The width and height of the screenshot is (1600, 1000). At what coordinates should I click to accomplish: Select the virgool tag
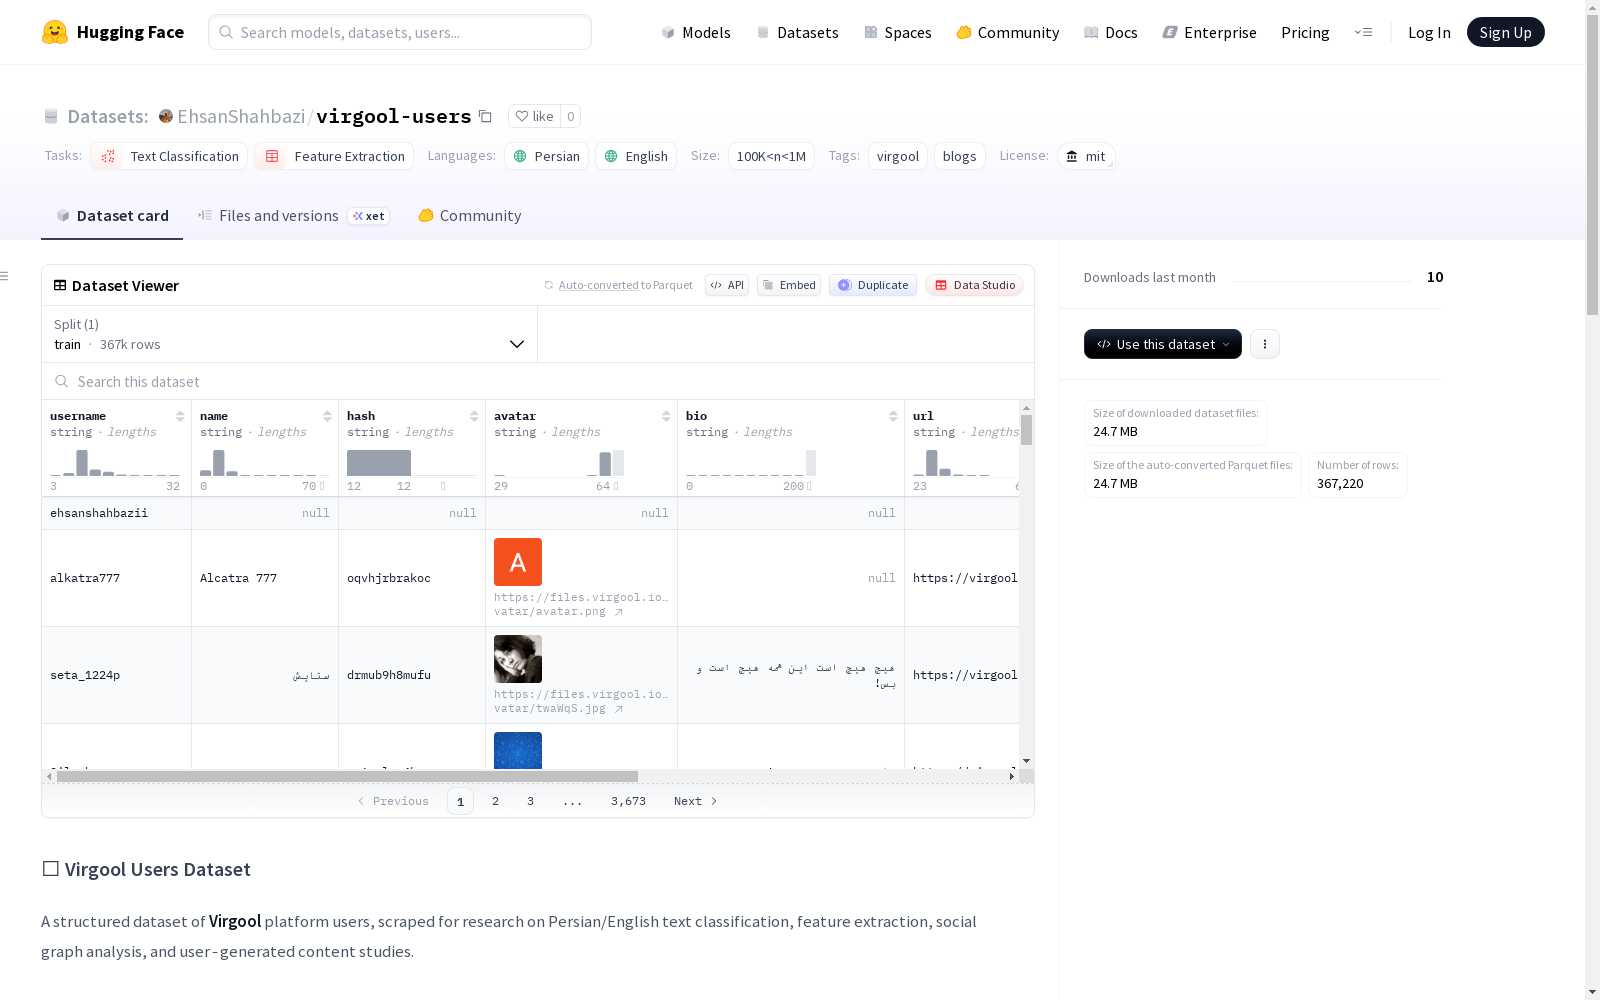[x=898, y=156]
